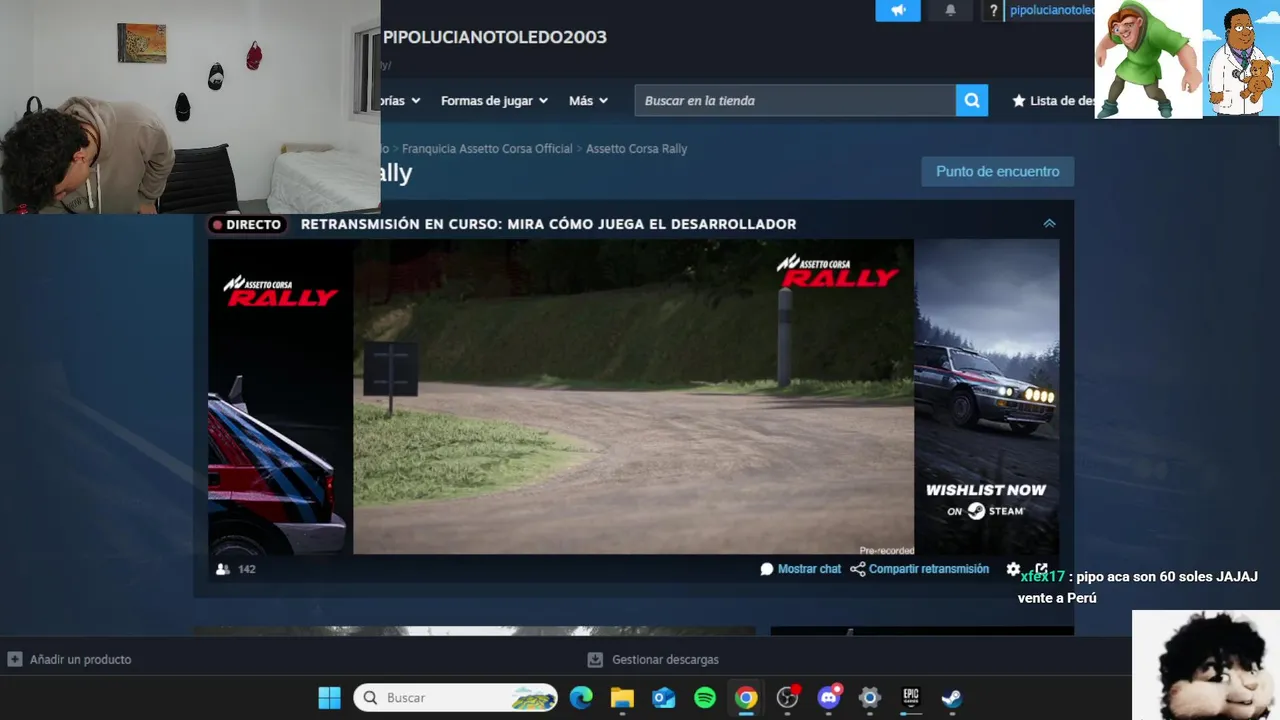The width and height of the screenshot is (1280, 720).
Task: Collapse the broadcast panel with the chevron
Action: click(x=1049, y=224)
